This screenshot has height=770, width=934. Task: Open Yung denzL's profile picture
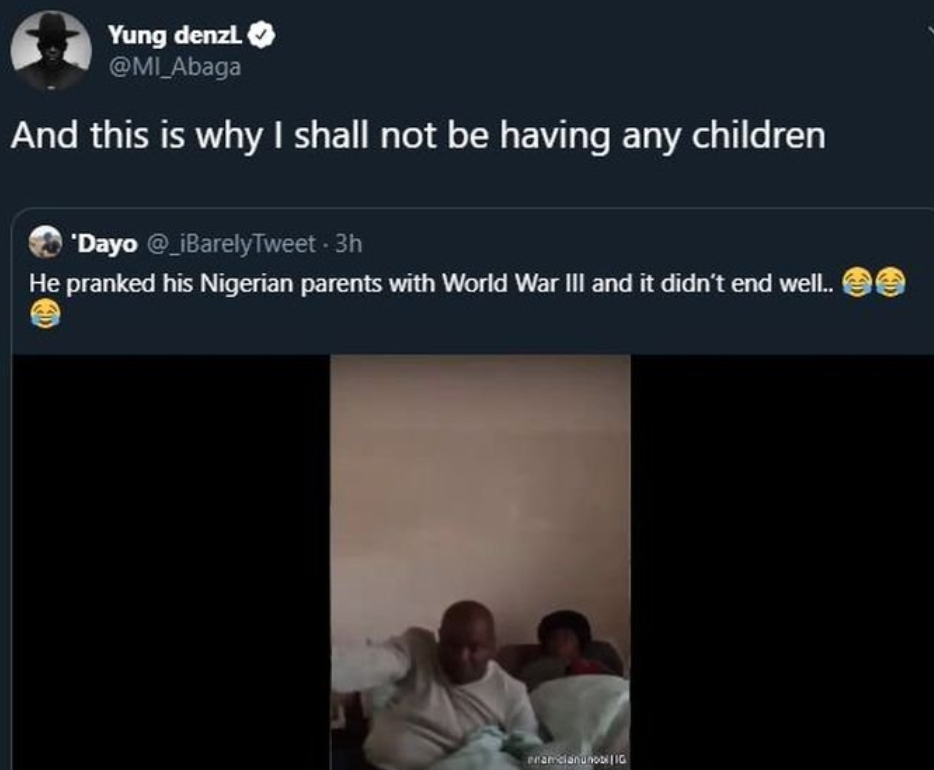(51, 51)
